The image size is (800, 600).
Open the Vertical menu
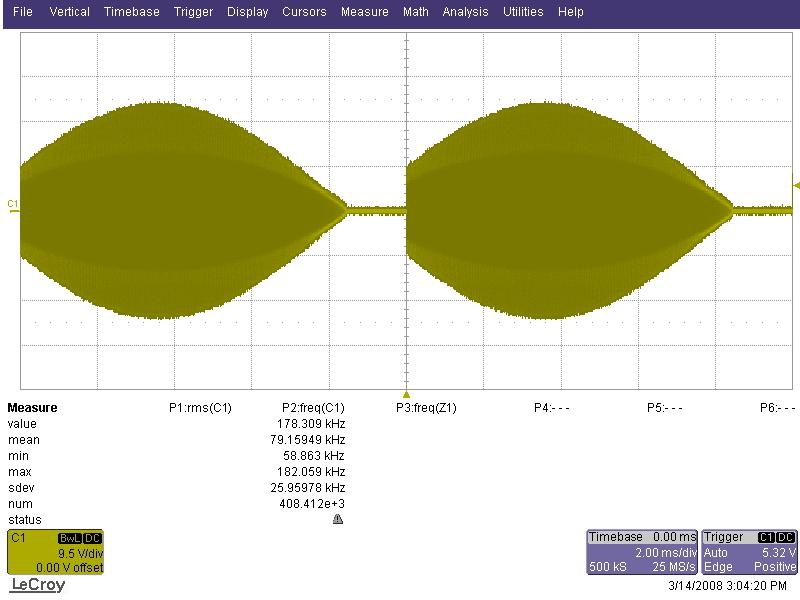(x=69, y=12)
